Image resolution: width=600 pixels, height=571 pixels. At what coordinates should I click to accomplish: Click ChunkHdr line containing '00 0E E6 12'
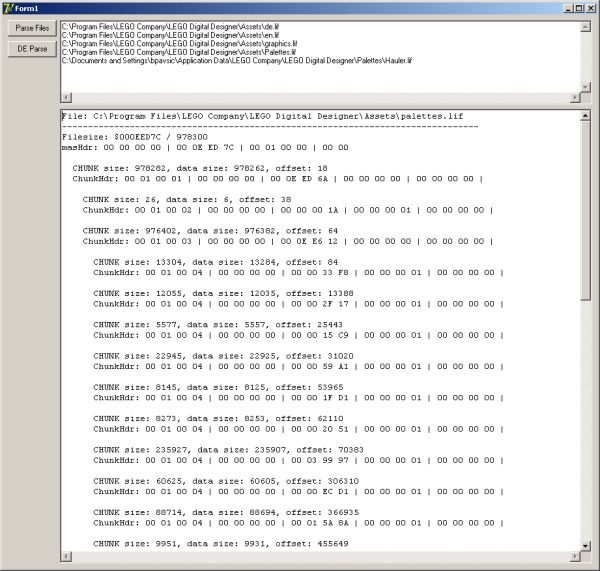[288, 241]
